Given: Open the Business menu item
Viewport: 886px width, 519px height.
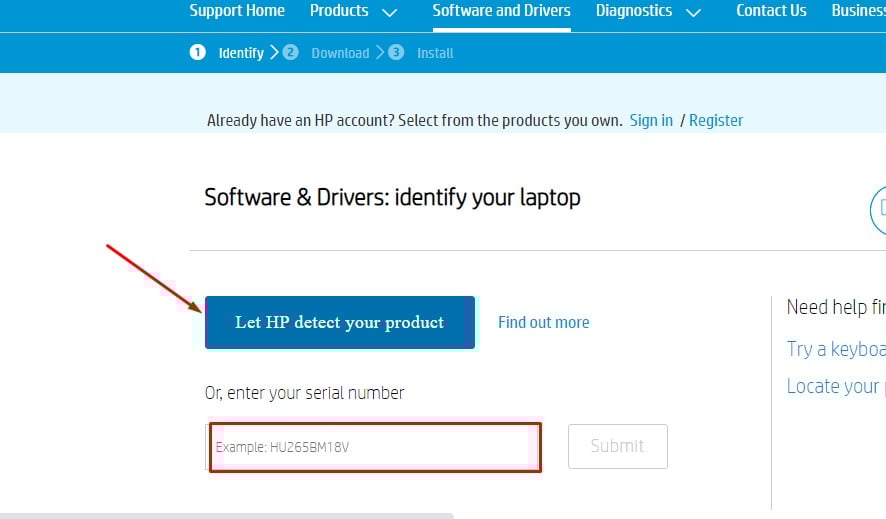Looking at the screenshot, I should click(858, 11).
